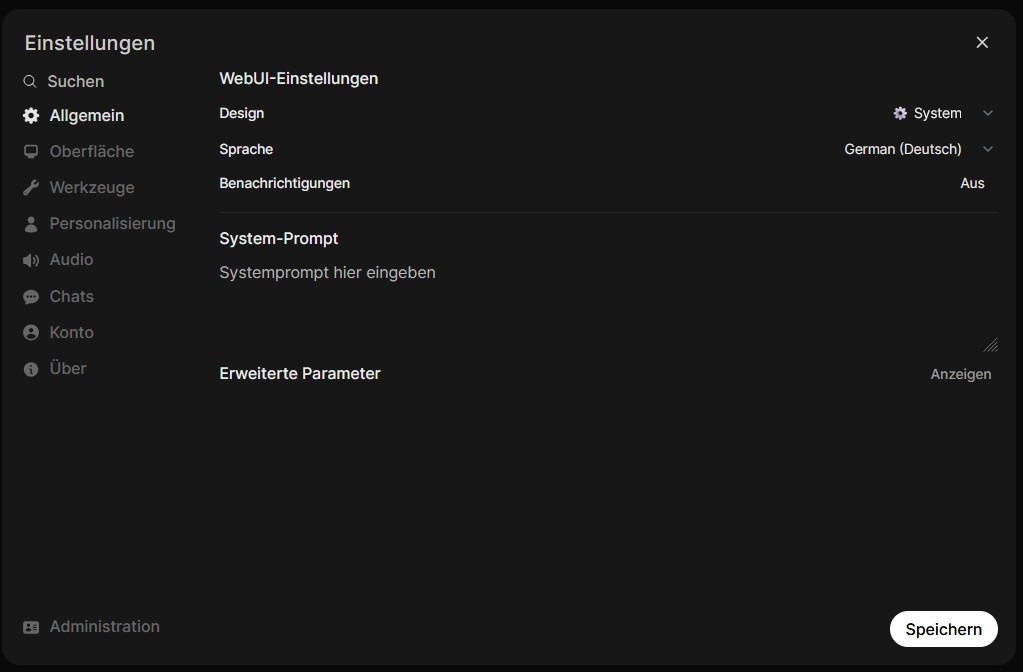Show the Erweiterte Parameter section
This screenshot has height=672, width=1023.
coord(960,374)
